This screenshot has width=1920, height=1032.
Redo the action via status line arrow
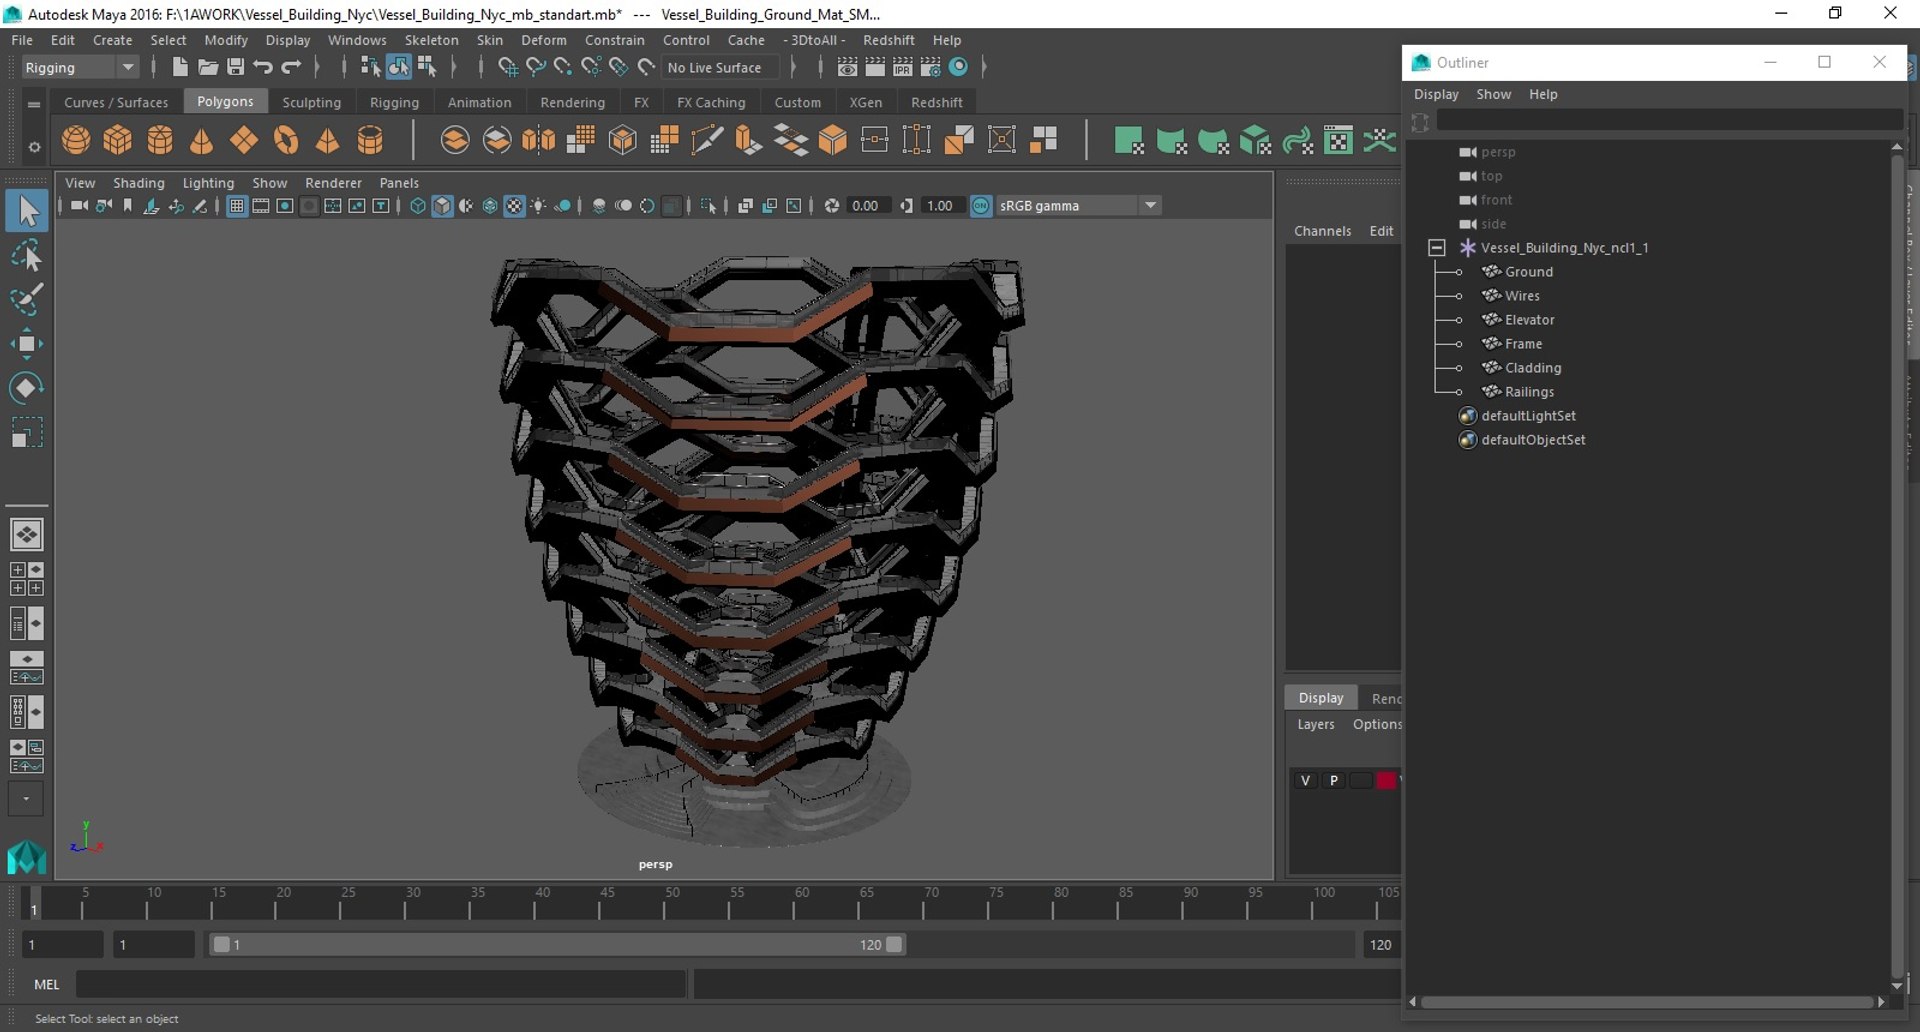(x=291, y=67)
